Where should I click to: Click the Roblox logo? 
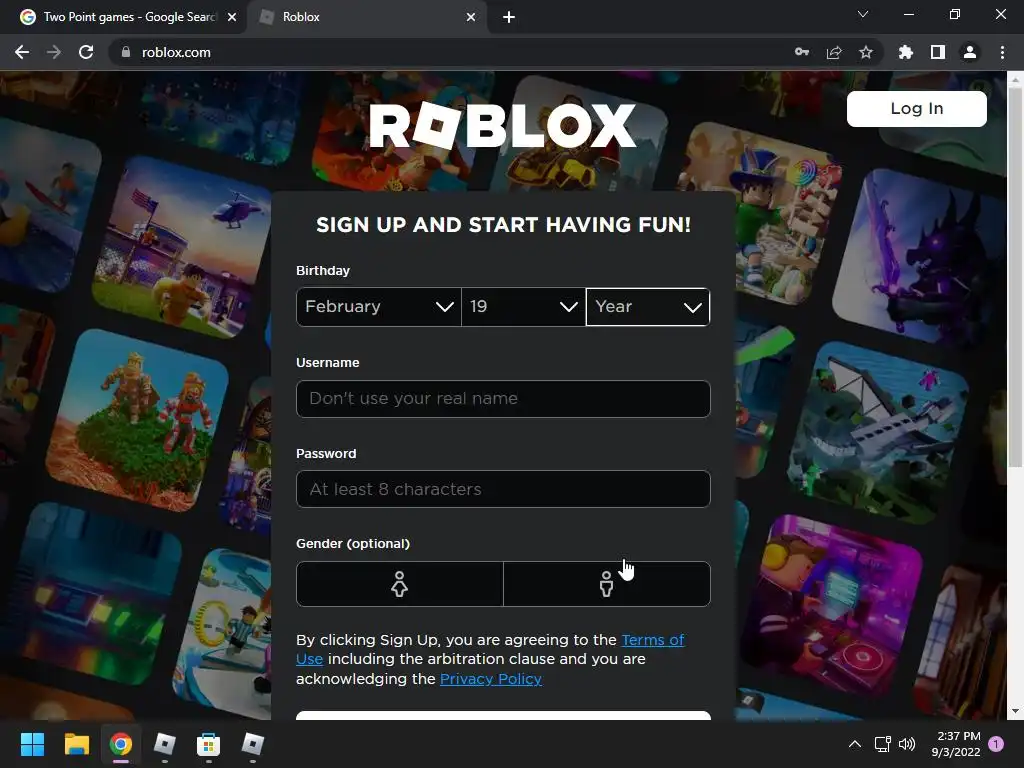coord(502,125)
